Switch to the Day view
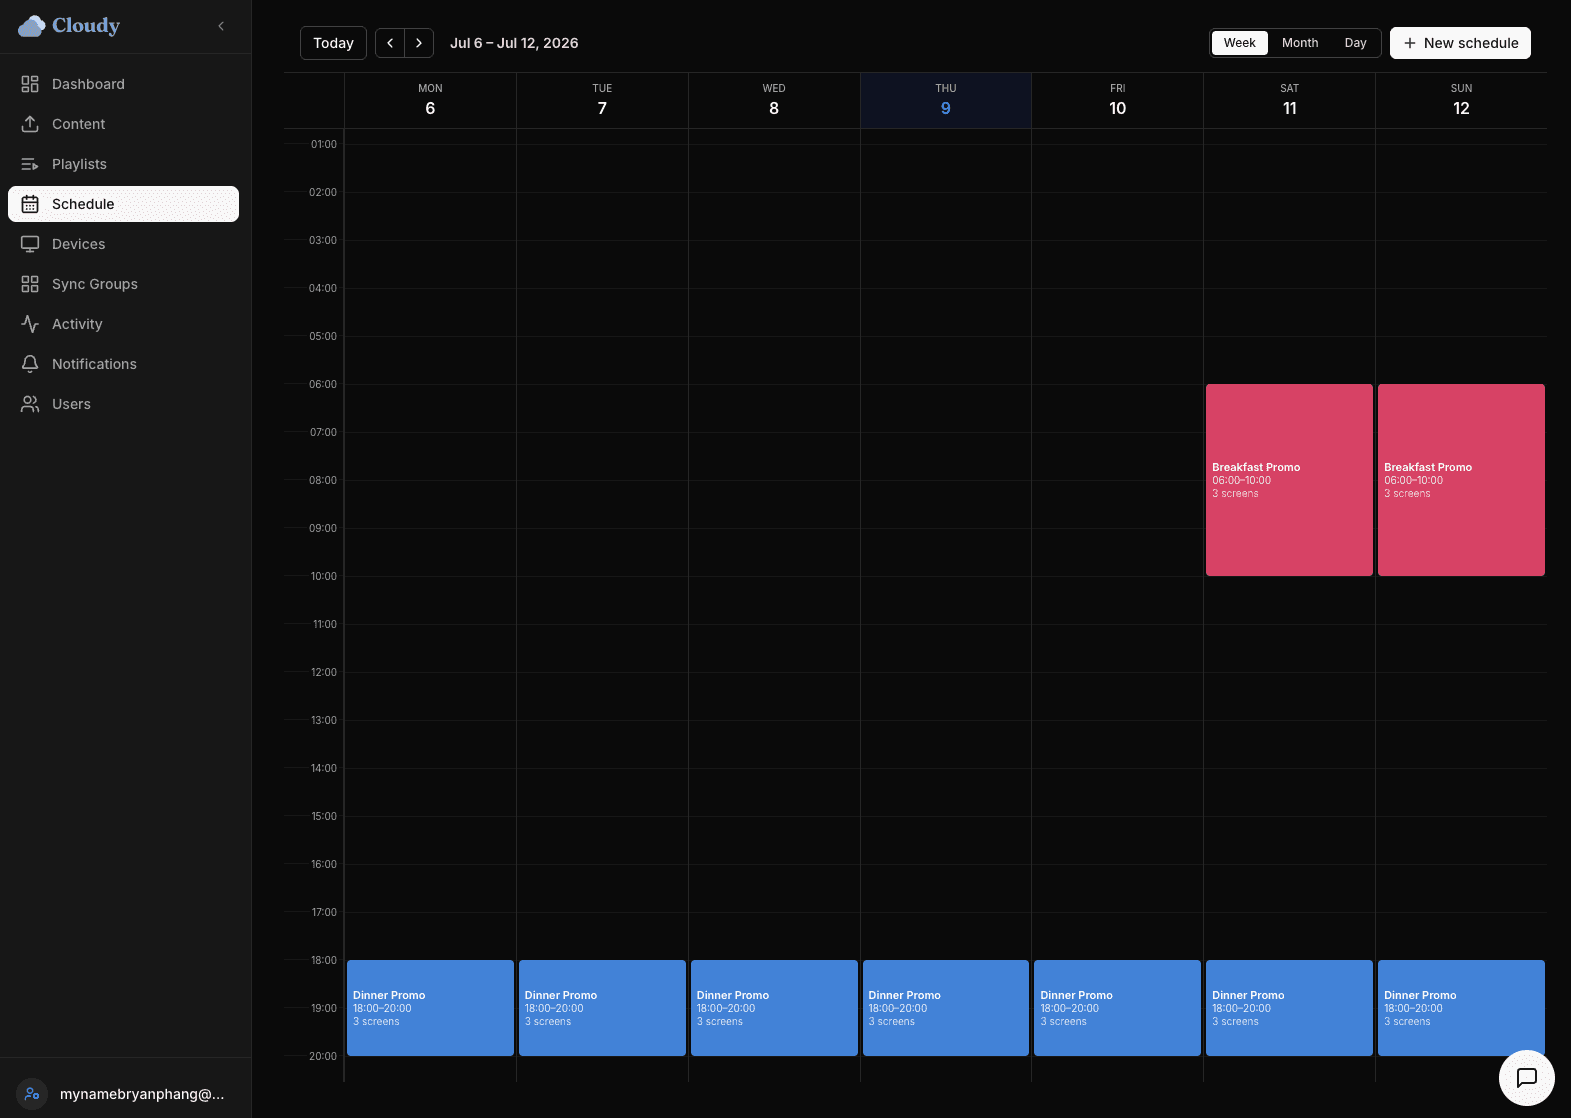This screenshot has width=1571, height=1118. 1355,43
